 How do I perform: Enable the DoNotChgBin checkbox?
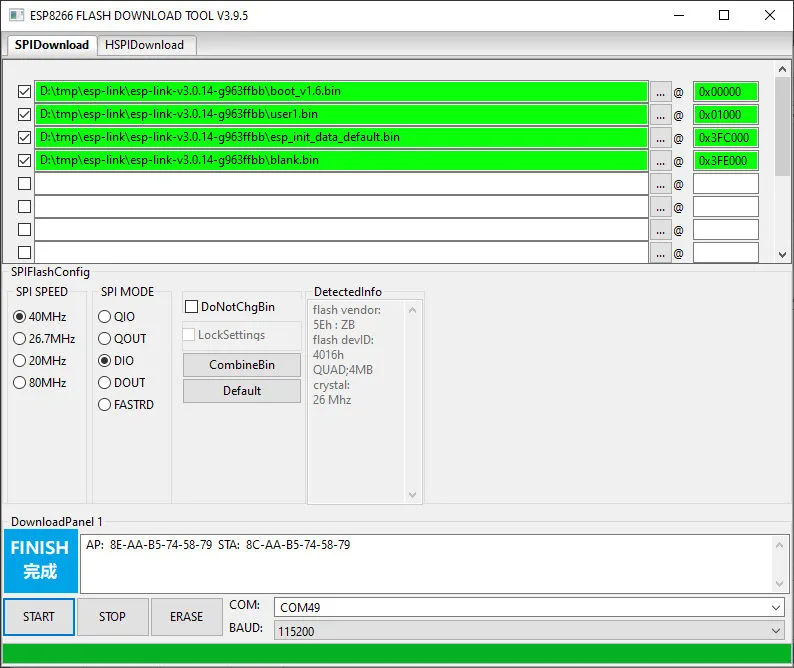pyautogui.click(x=192, y=307)
